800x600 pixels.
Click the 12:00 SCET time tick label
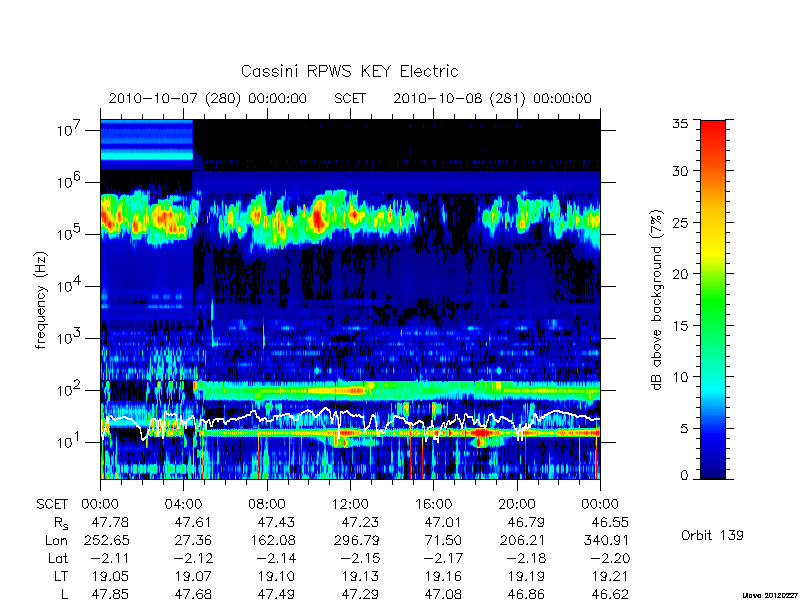[x=350, y=505]
